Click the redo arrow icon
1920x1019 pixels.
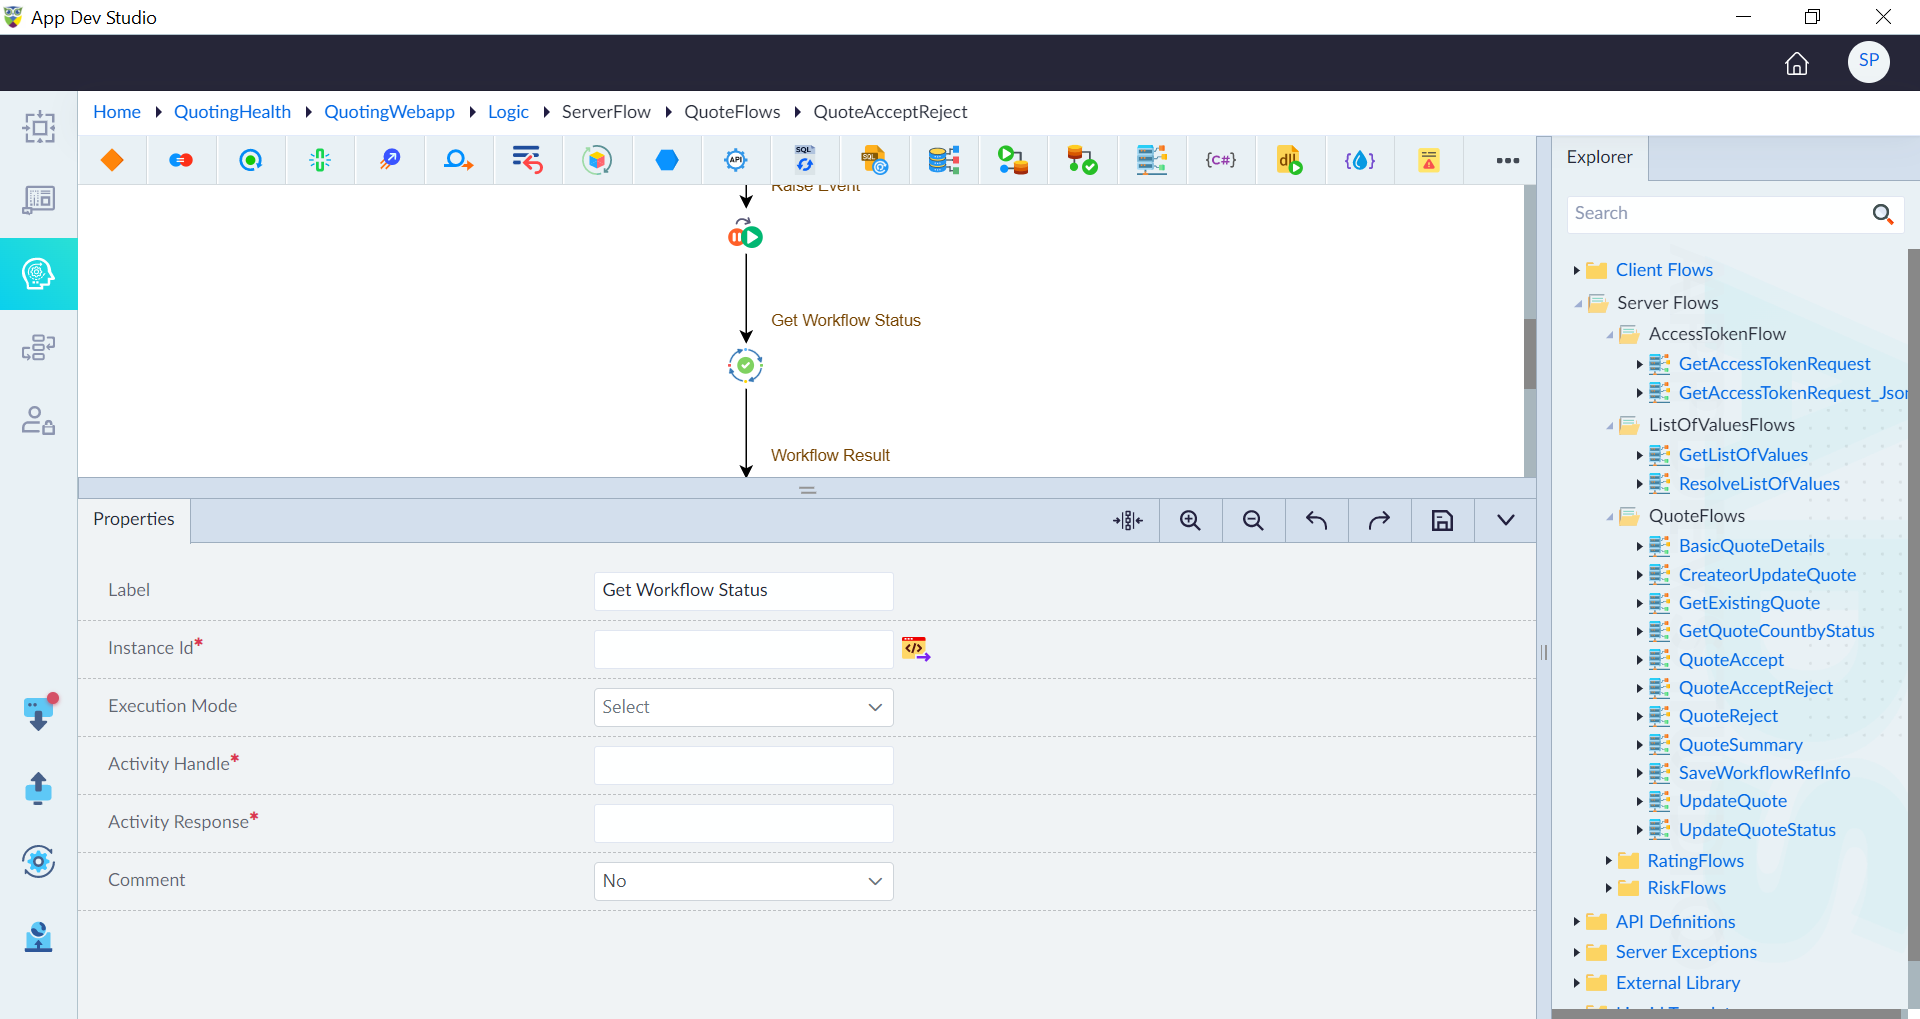tap(1379, 520)
